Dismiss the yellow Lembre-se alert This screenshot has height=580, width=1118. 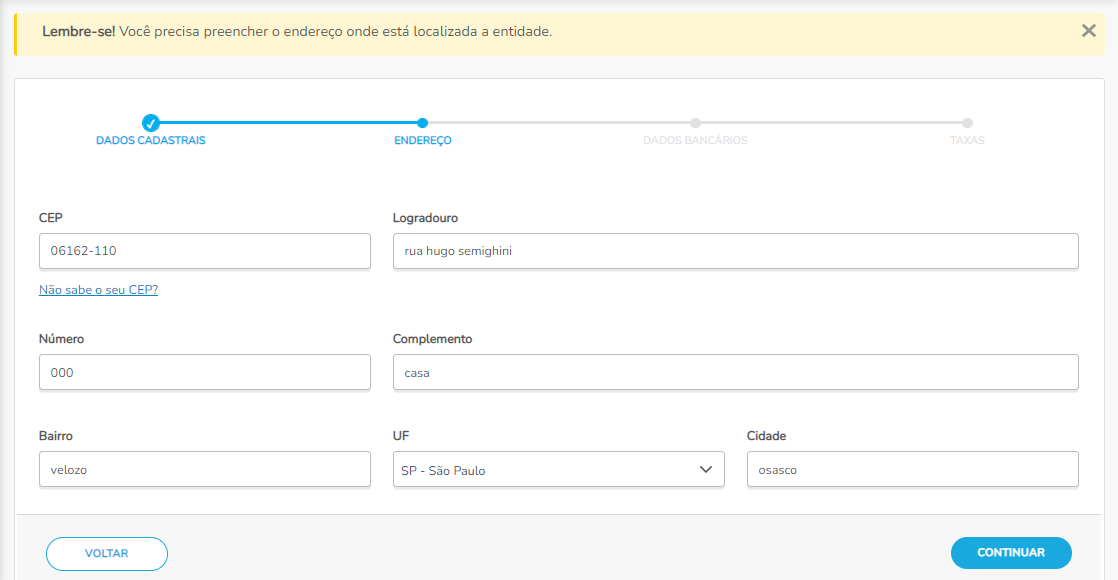tap(1088, 31)
